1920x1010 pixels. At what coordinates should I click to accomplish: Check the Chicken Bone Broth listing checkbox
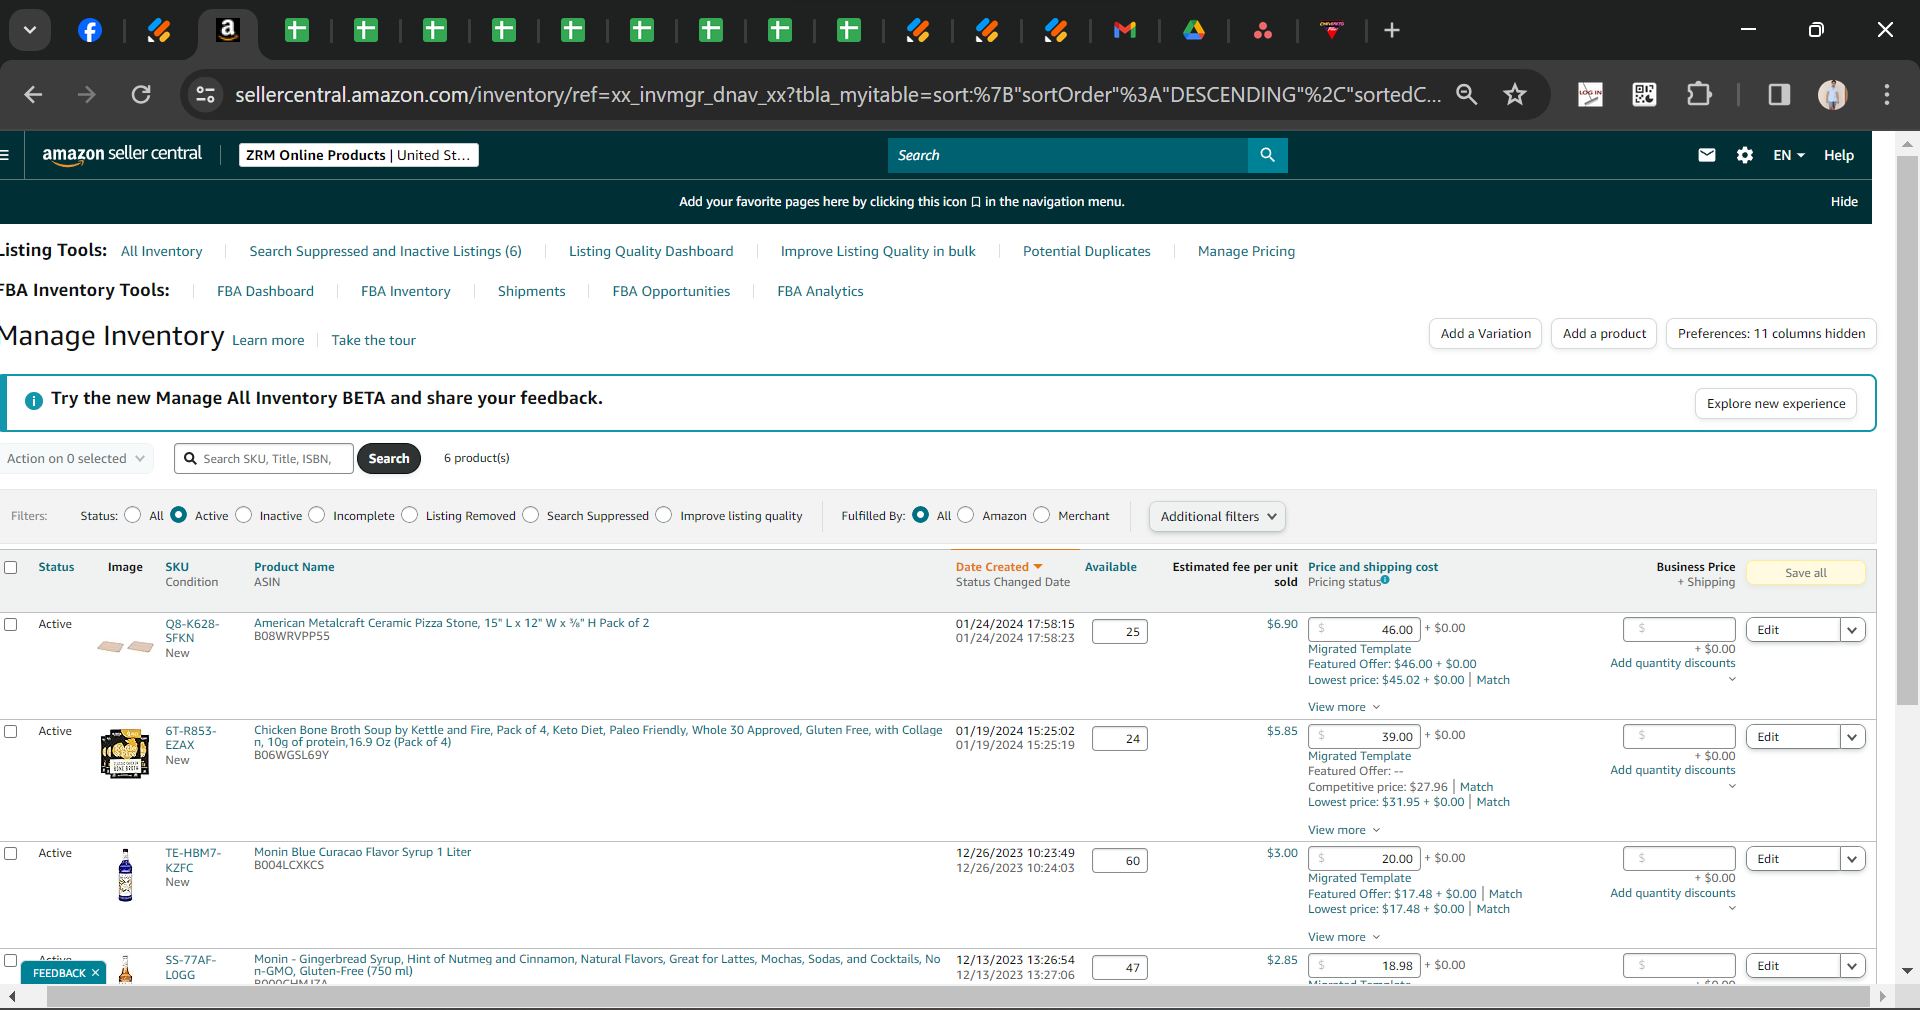[11, 731]
